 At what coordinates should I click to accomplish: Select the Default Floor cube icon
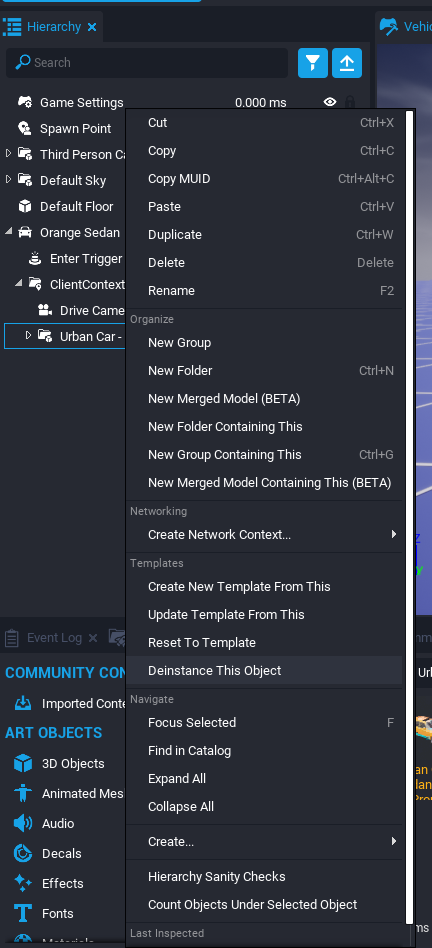[25, 206]
